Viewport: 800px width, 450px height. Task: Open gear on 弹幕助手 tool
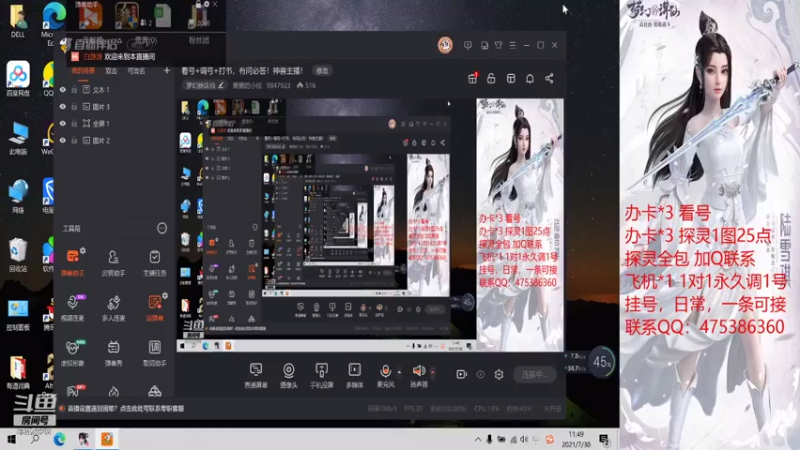pos(83,251)
